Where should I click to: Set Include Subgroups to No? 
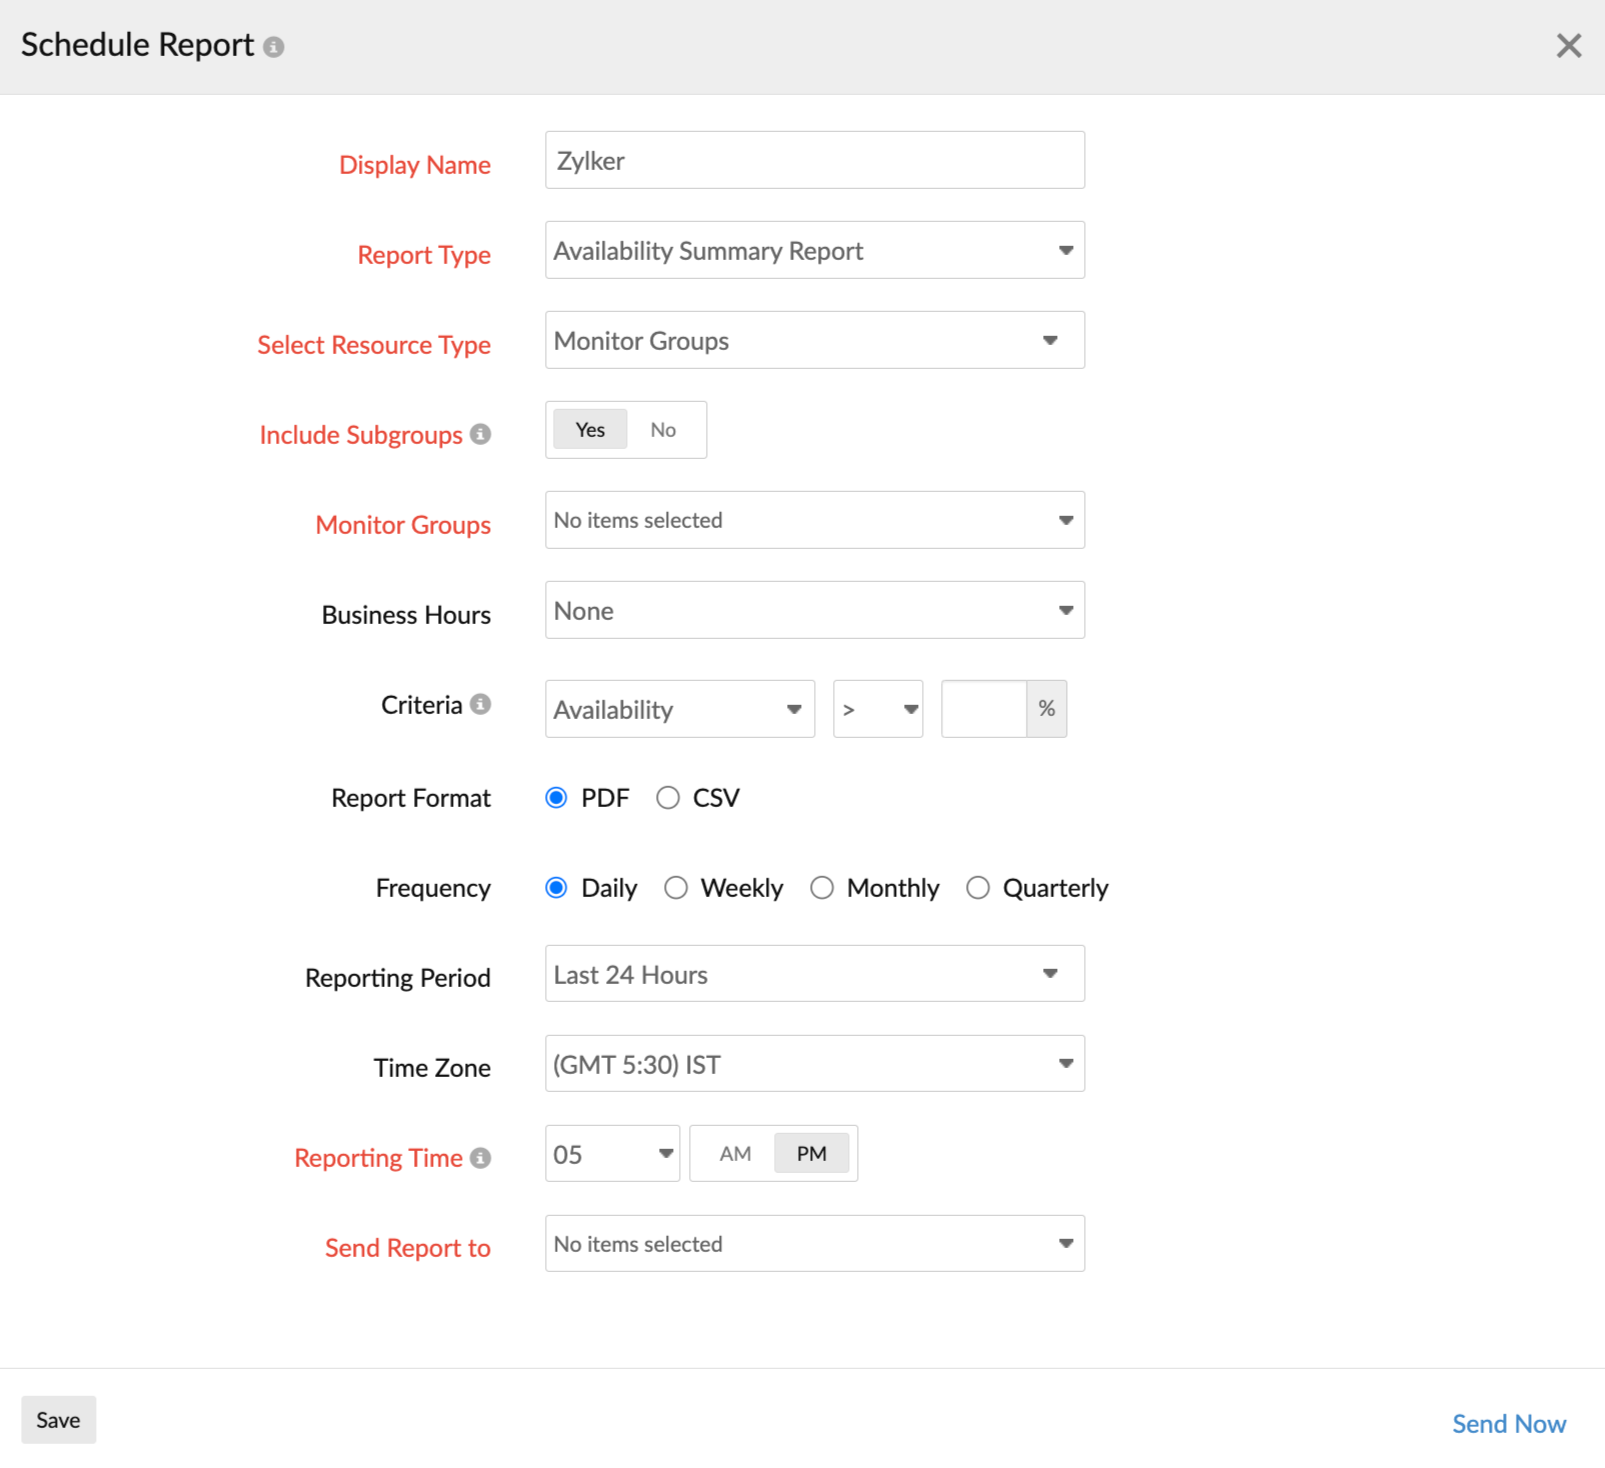pyautogui.click(x=663, y=429)
